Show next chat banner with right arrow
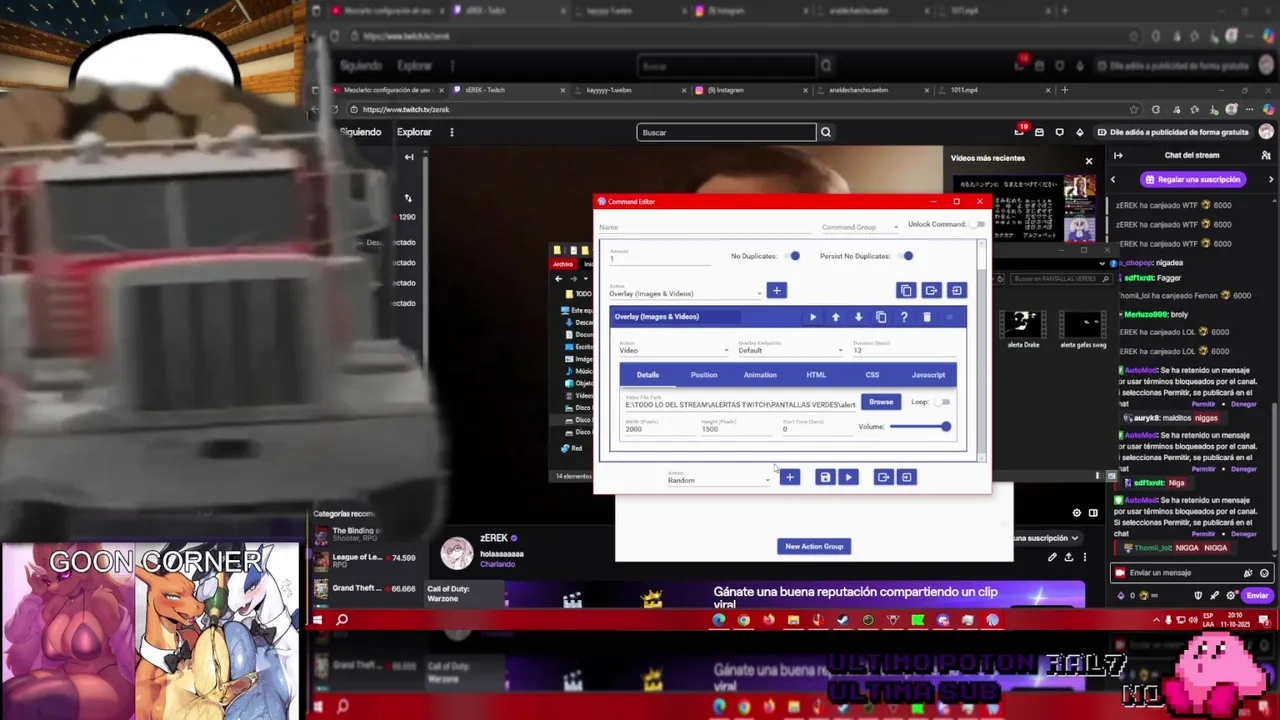Image resolution: width=1280 pixels, height=720 pixels. 1270,180
